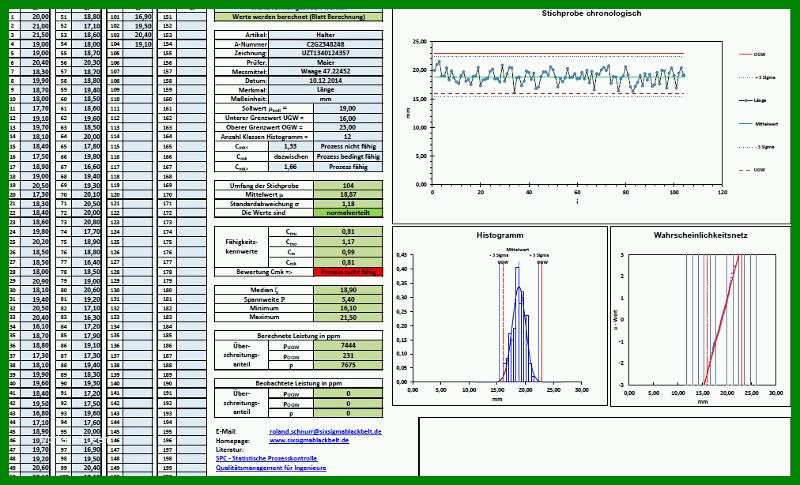Select the red regression line in Wahrscheinlichkeitsnetz

(x=721, y=319)
